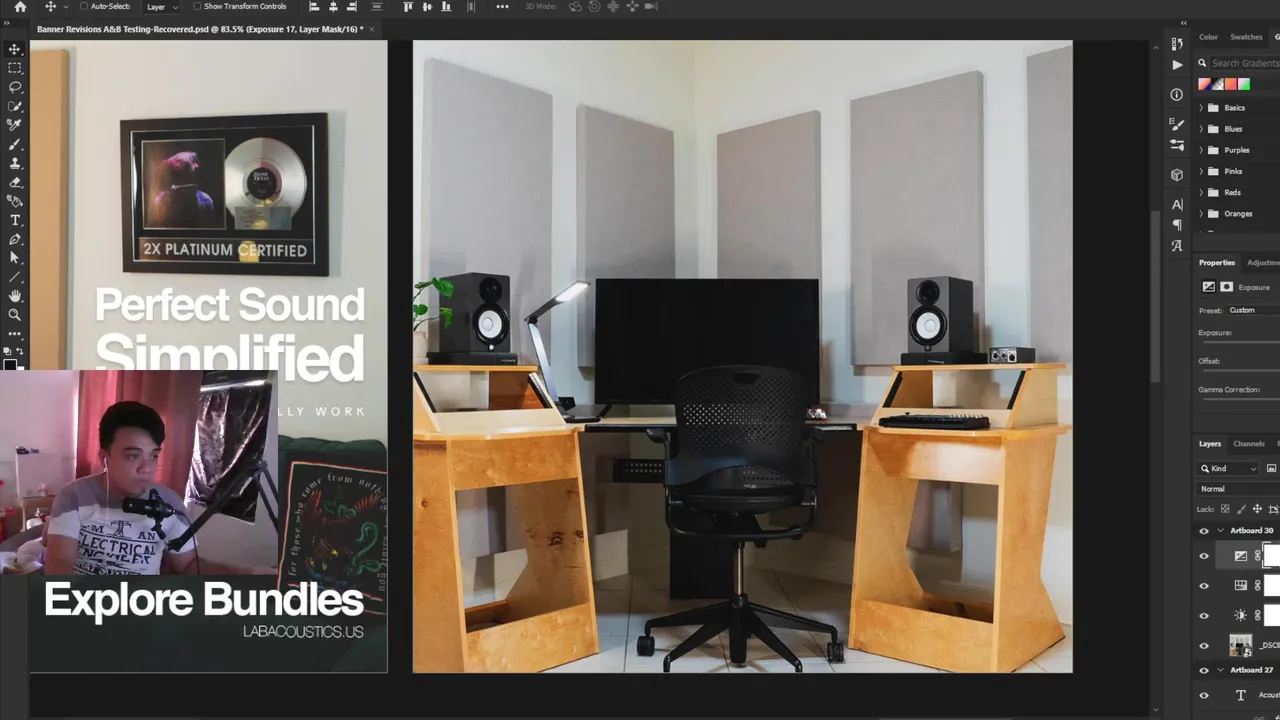The height and width of the screenshot is (720, 1280).
Task: Expand the Pinks gradient folder
Action: point(1201,171)
